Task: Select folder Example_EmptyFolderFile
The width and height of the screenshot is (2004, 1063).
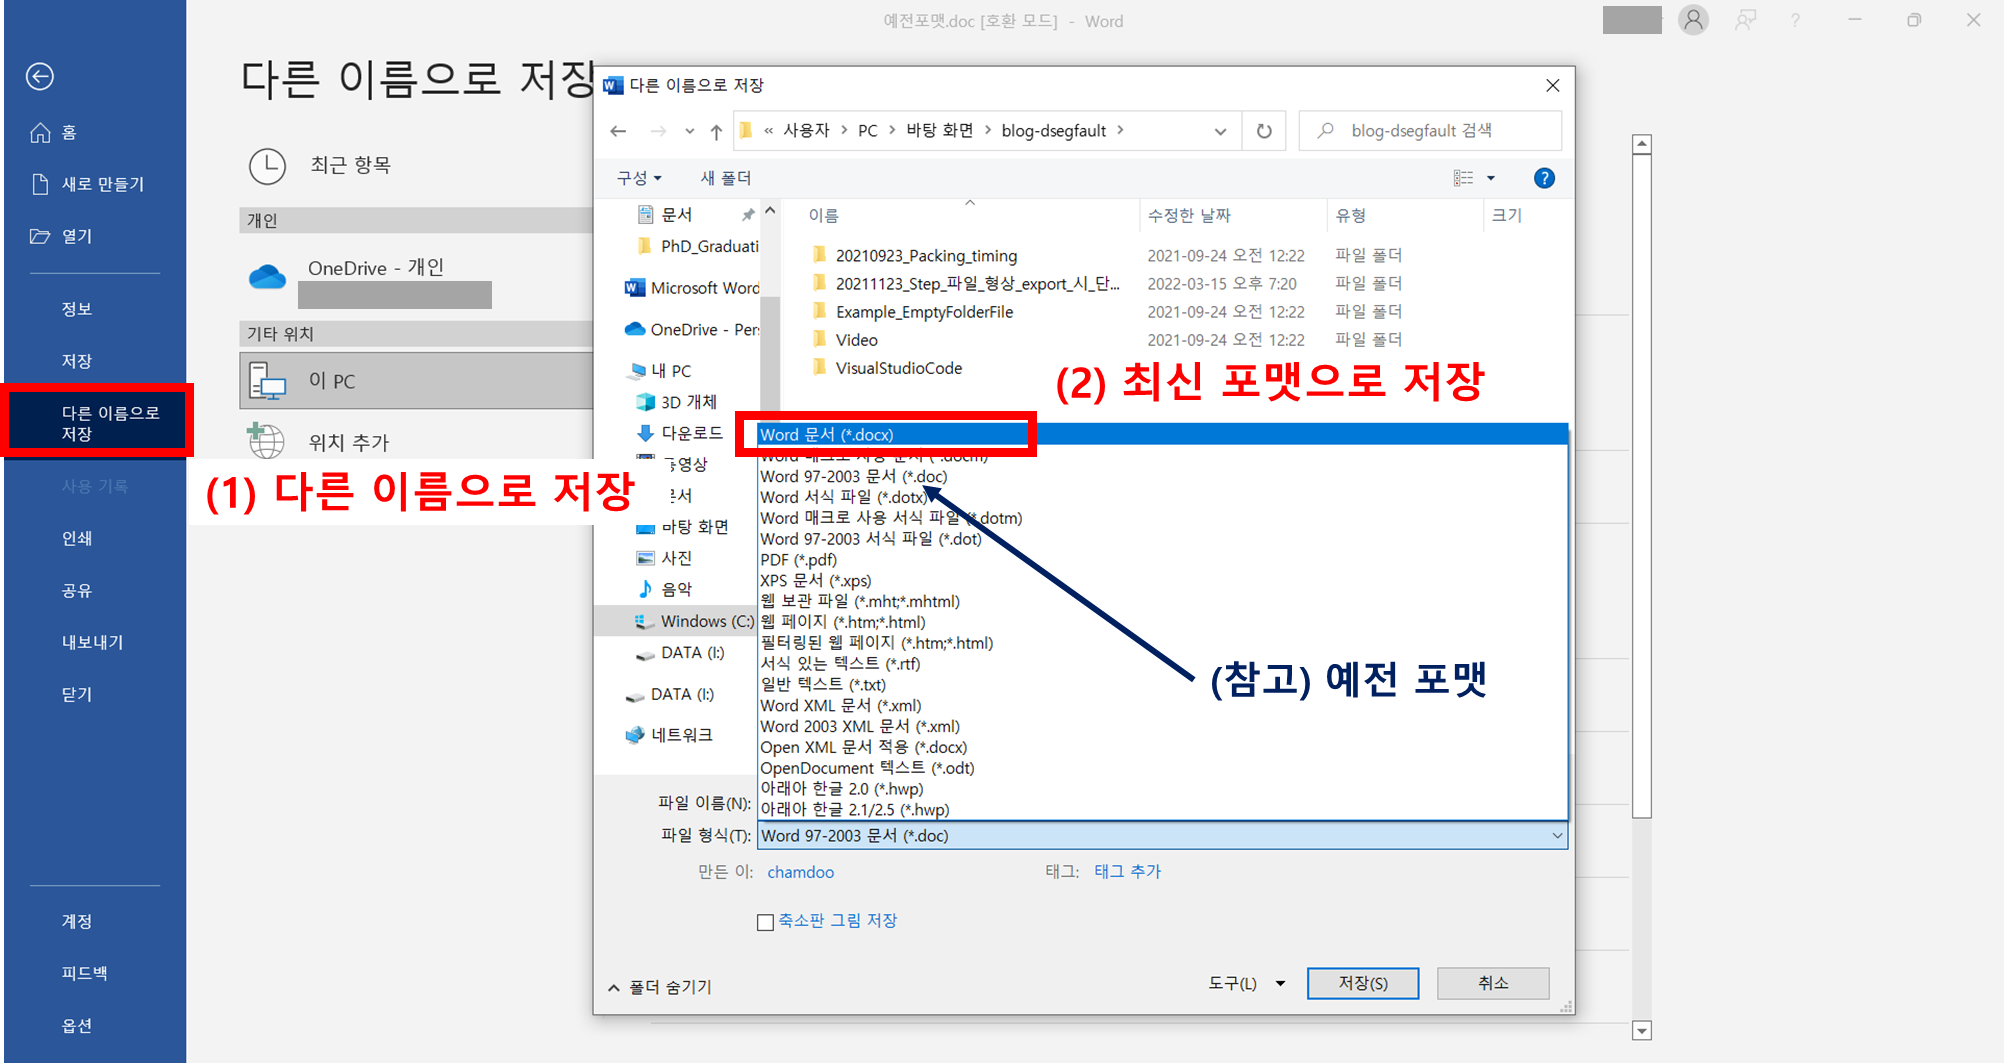Action: click(x=924, y=312)
